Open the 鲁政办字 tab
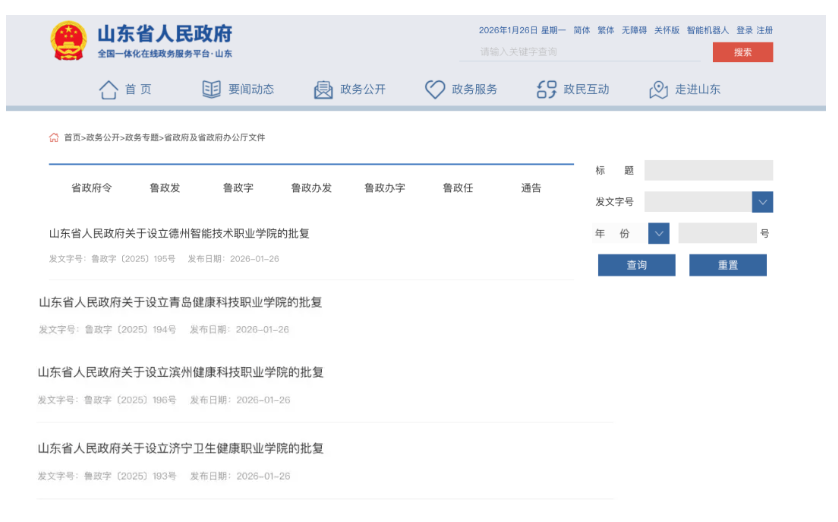Image resolution: width=838 pixels, height=522 pixels. tap(384, 188)
